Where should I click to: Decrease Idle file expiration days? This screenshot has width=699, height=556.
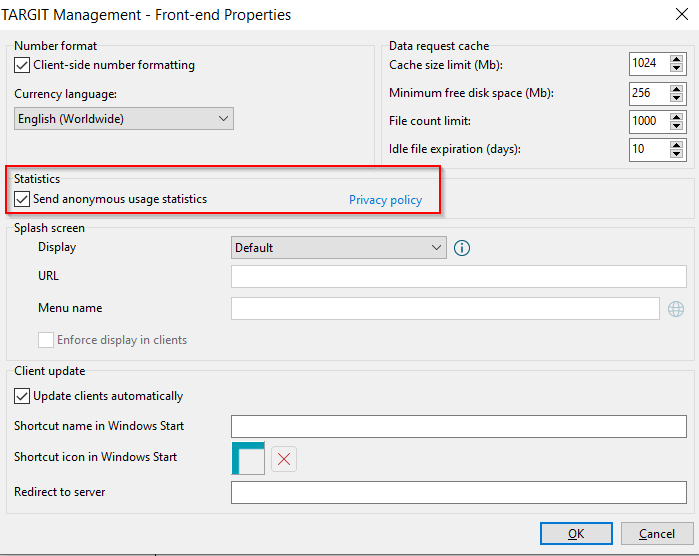click(676, 153)
